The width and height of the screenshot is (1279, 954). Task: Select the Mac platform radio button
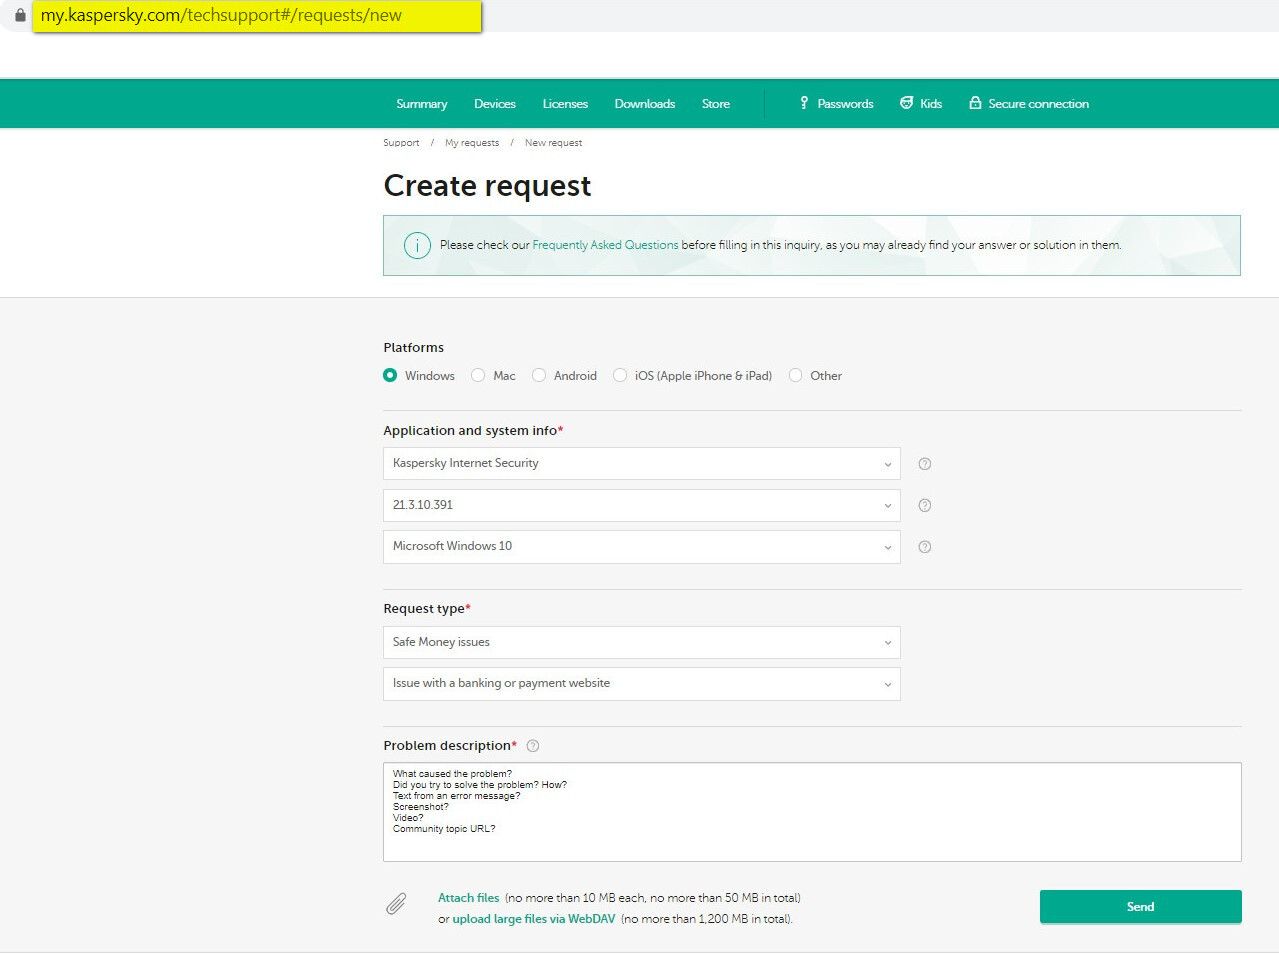(x=478, y=375)
